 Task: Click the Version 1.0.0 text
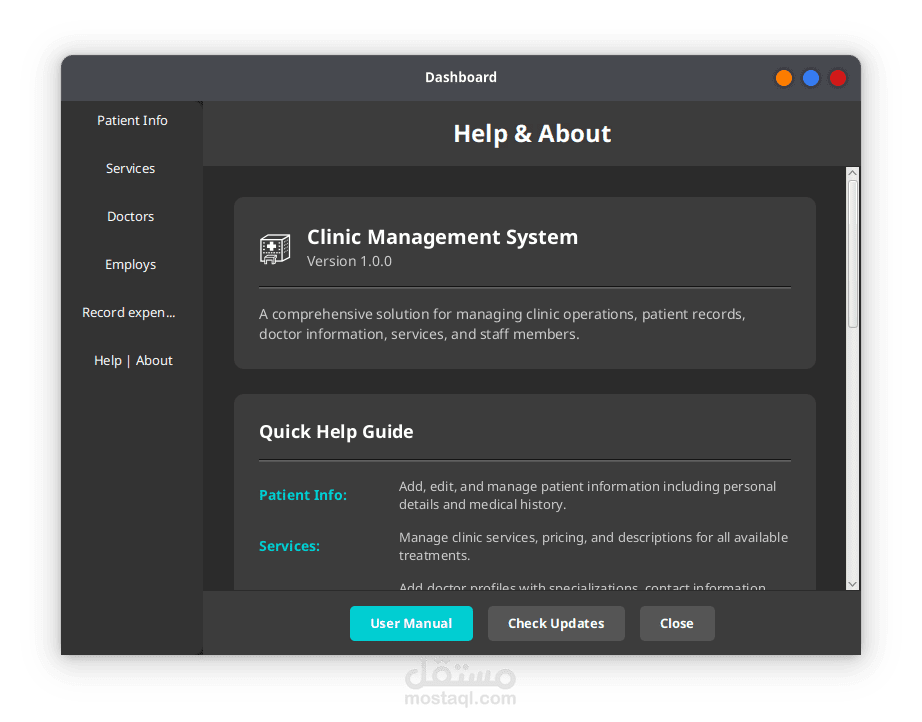click(x=349, y=261)
